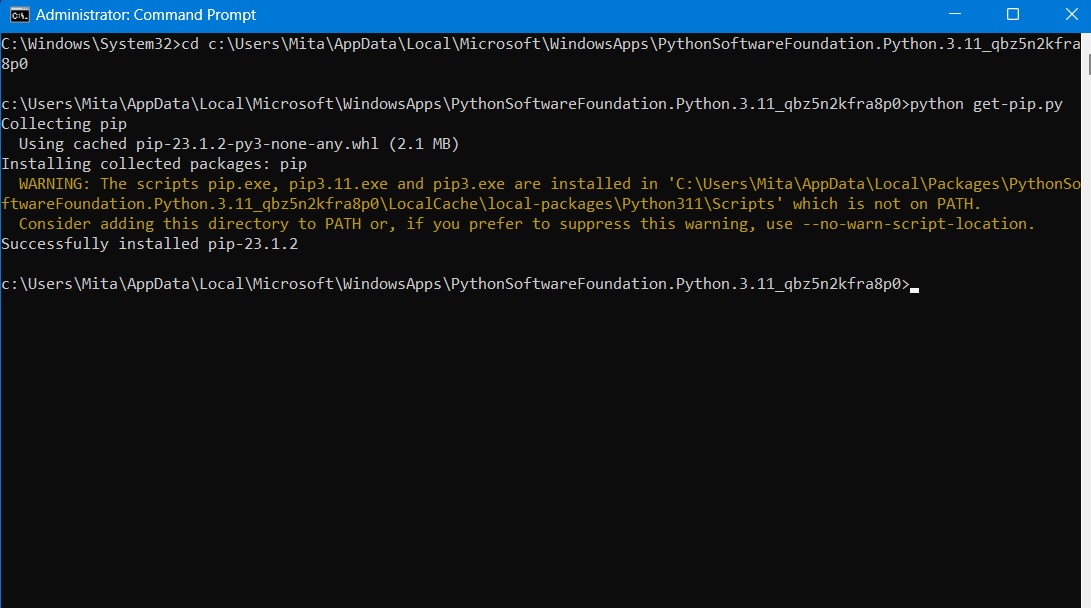
Task: Minimize the Command Prompt window
Action: point(957,15)
